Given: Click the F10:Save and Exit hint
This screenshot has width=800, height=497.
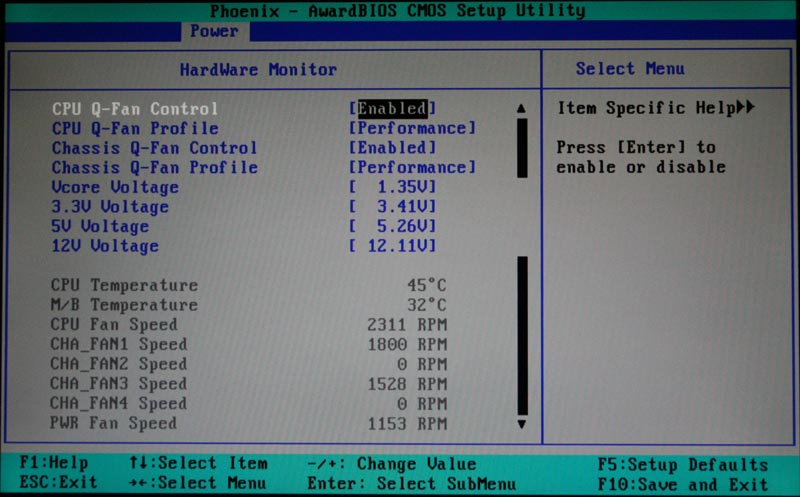Looking at the screenshot, I should pos(683,484).
